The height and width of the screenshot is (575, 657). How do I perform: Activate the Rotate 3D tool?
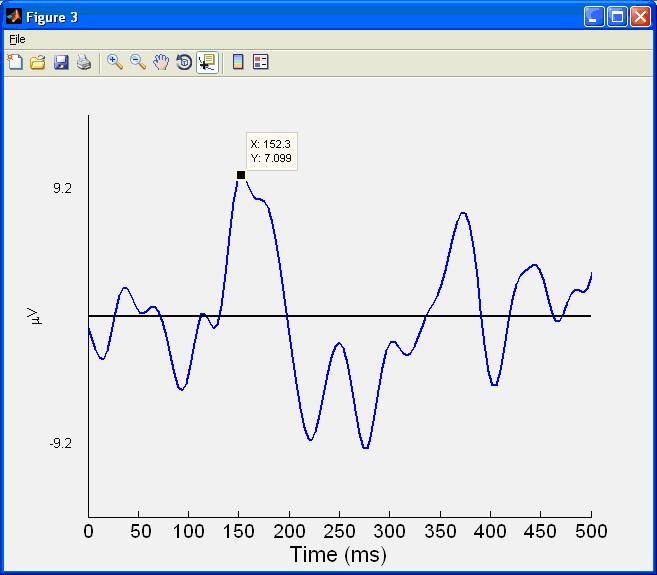tap(184, 62)
